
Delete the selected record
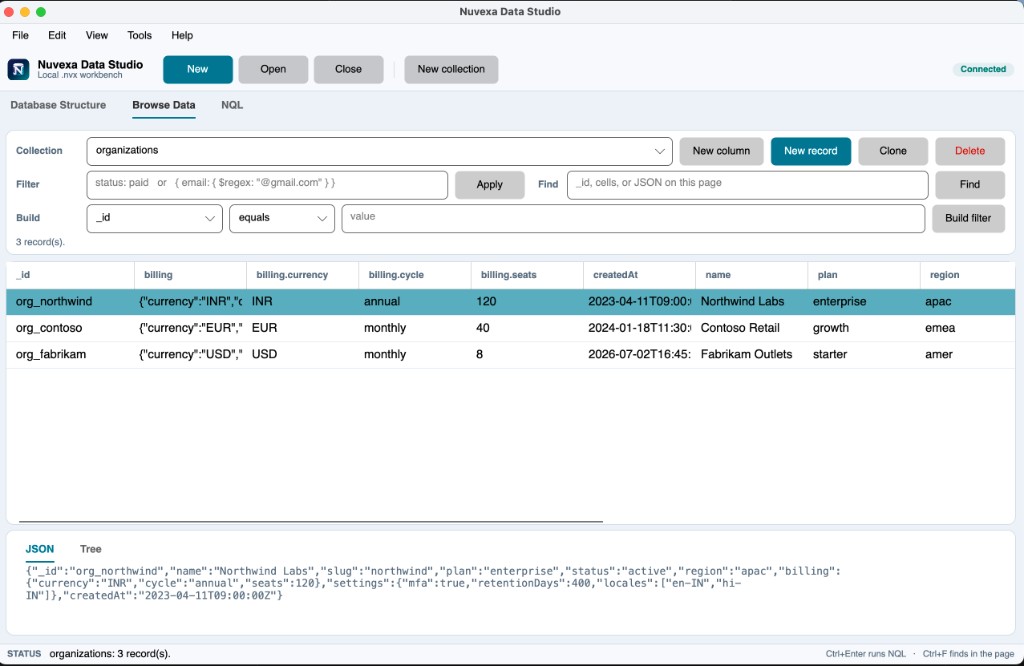[970, 151]
